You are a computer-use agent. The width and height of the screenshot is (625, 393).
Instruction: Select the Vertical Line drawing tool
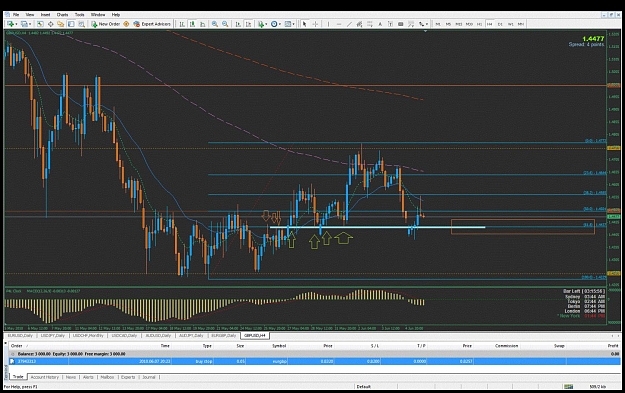tap(328, 24)
